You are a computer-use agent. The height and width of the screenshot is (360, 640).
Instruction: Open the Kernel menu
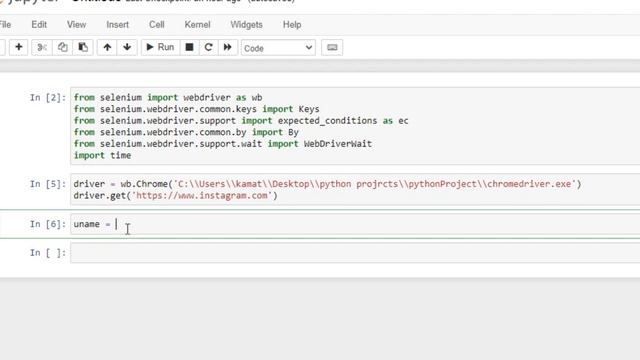(198, 24)
